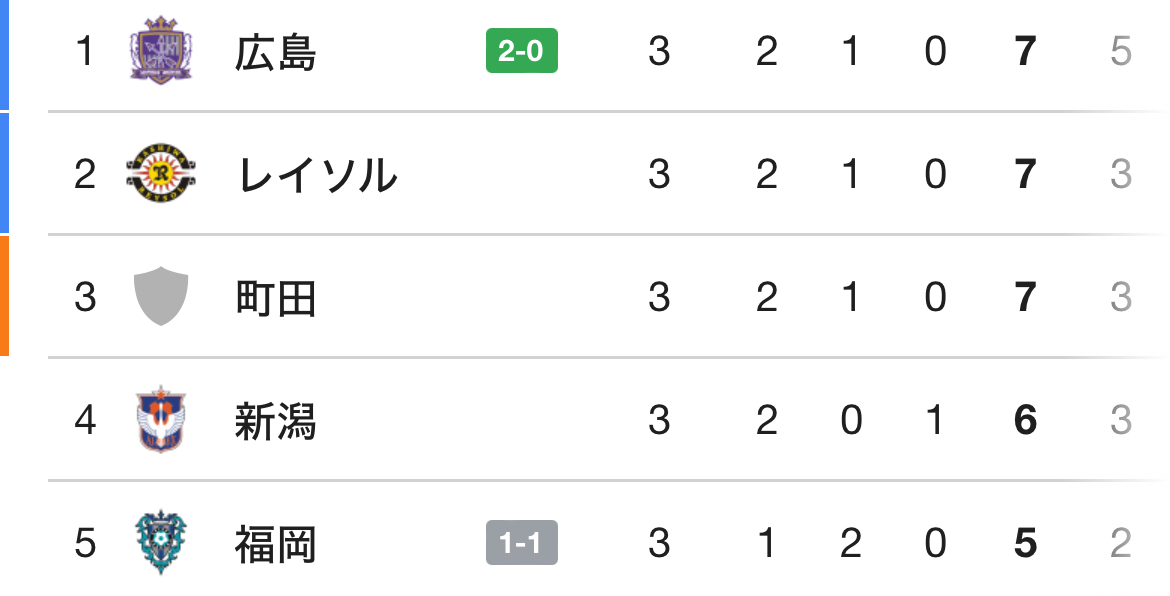The width and height of the screenshot is (1170, 596).
Task: Click rank number 4 in standings
Action: 85,420
